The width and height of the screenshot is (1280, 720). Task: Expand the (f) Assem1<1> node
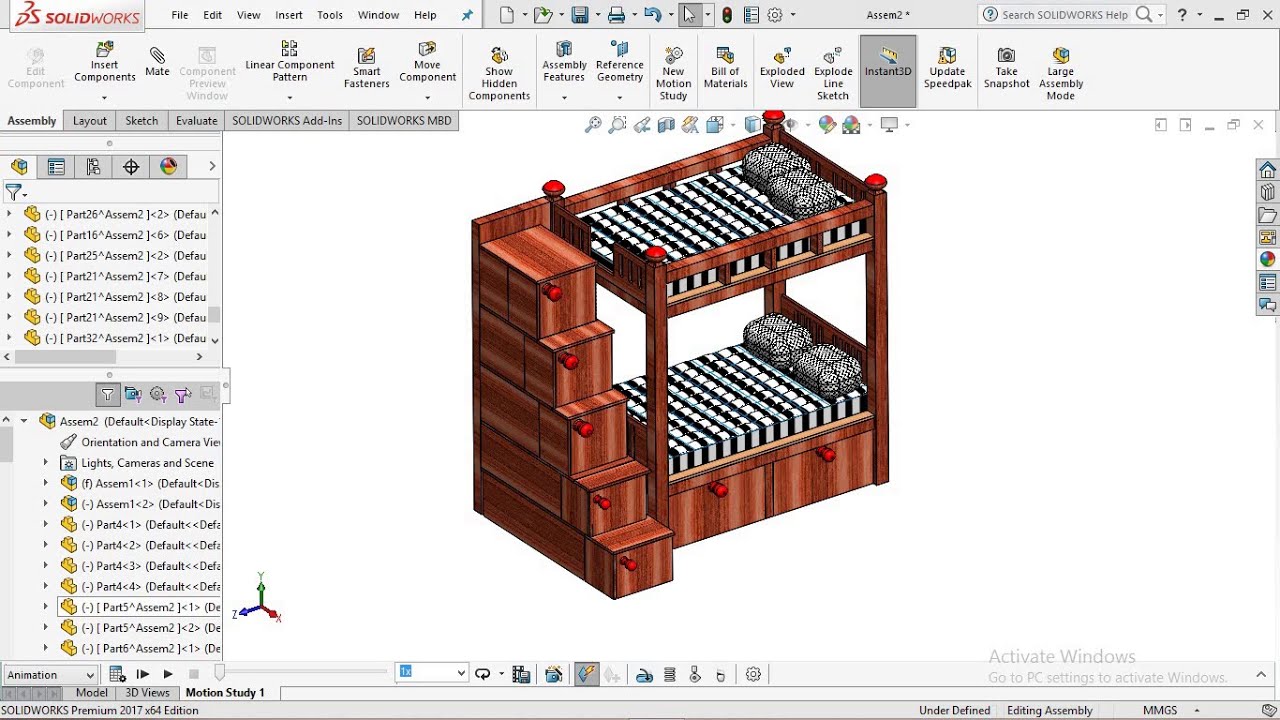(45, 483)
